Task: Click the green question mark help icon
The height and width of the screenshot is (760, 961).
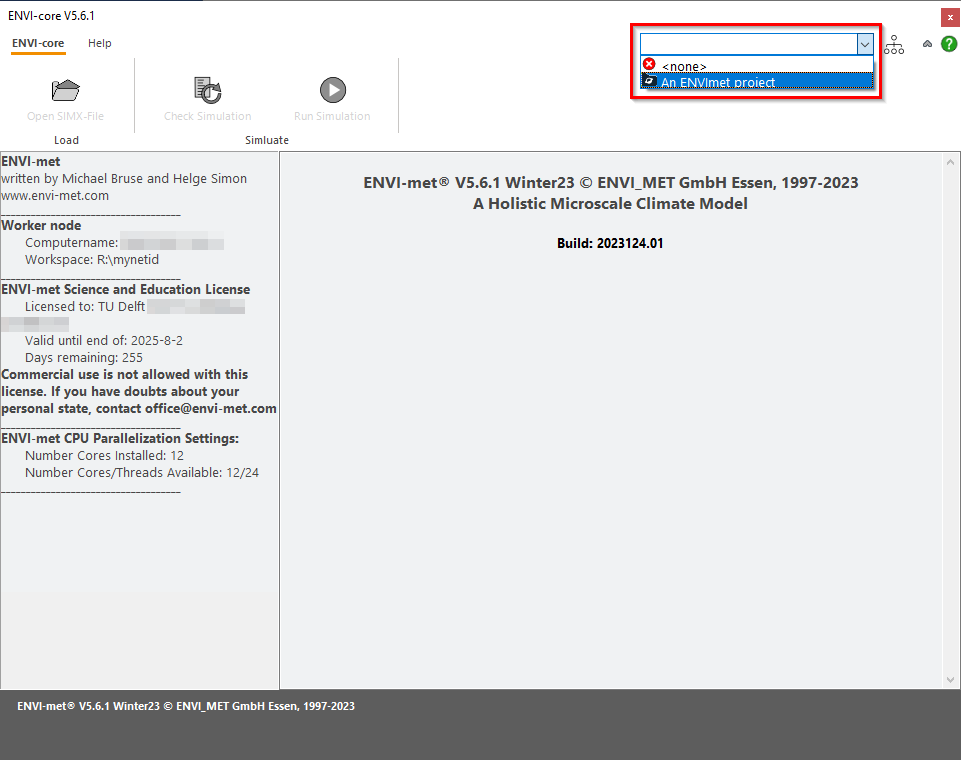Action: tap(949, 44)
